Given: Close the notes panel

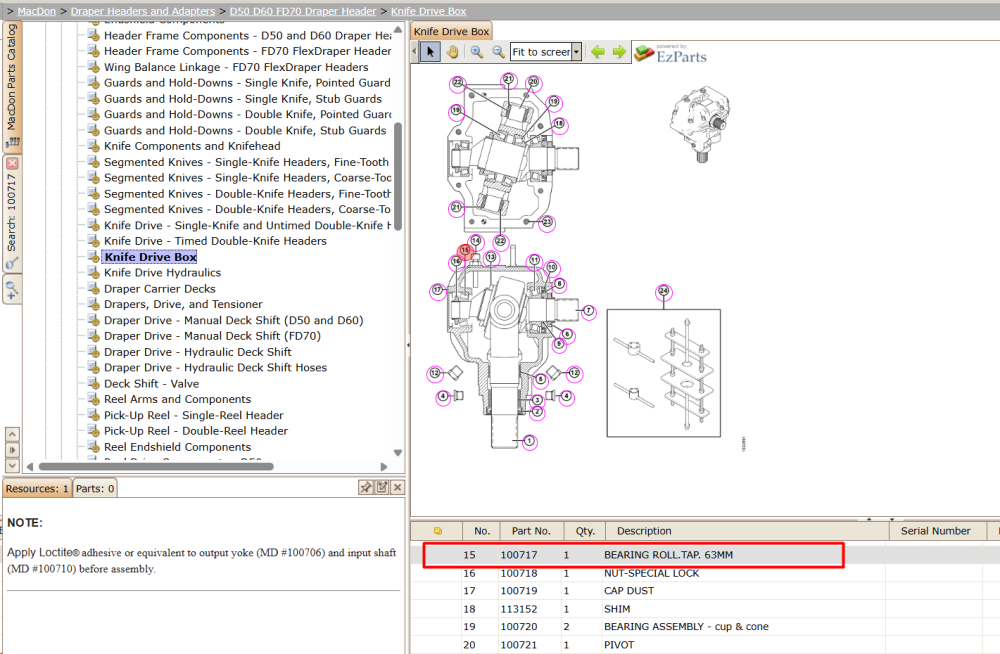Looking at the screenshot, I should [397, 487].
